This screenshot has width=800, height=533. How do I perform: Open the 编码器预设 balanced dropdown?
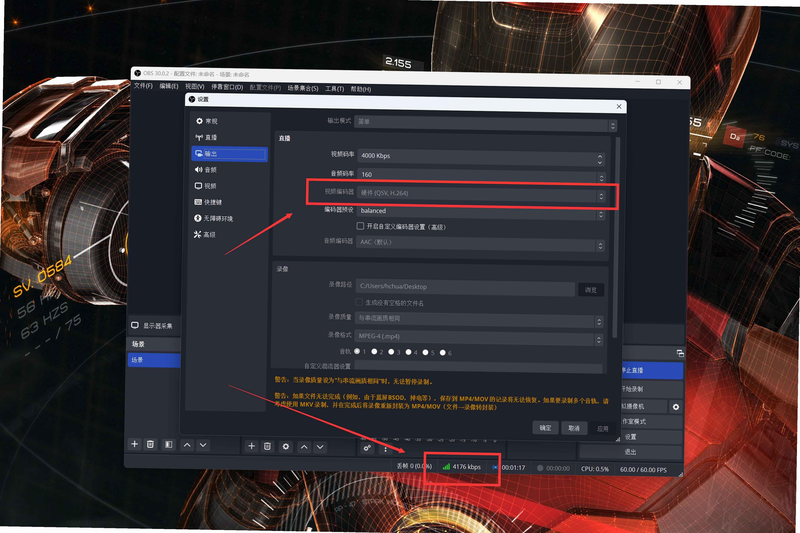pos(481,212)
